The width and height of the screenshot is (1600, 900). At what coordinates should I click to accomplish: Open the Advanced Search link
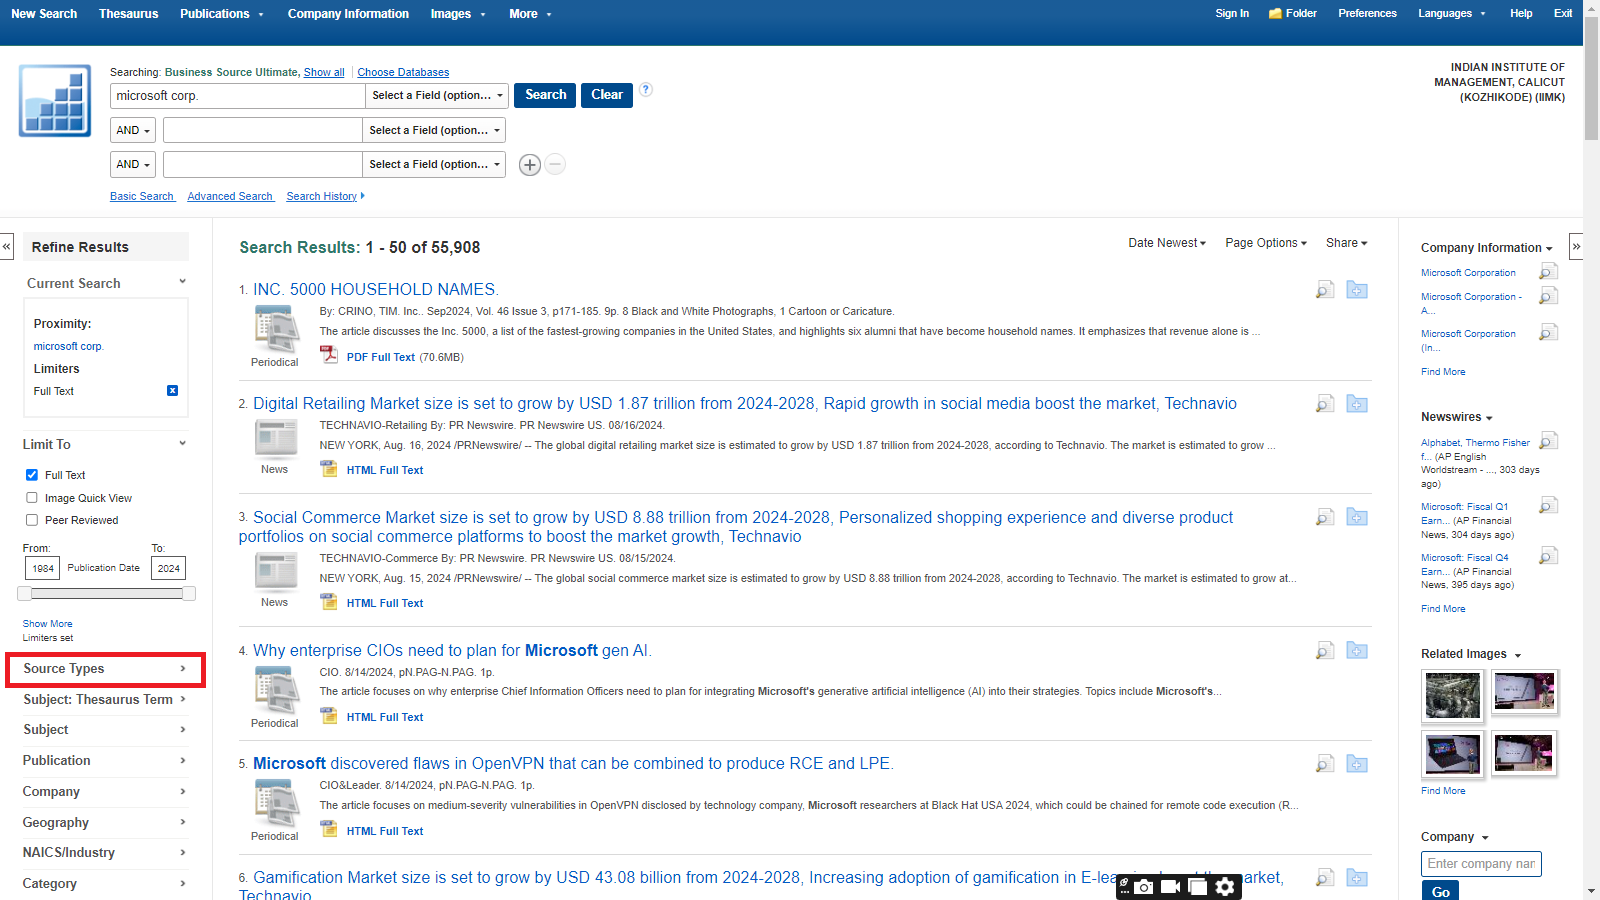pos(230,196)
